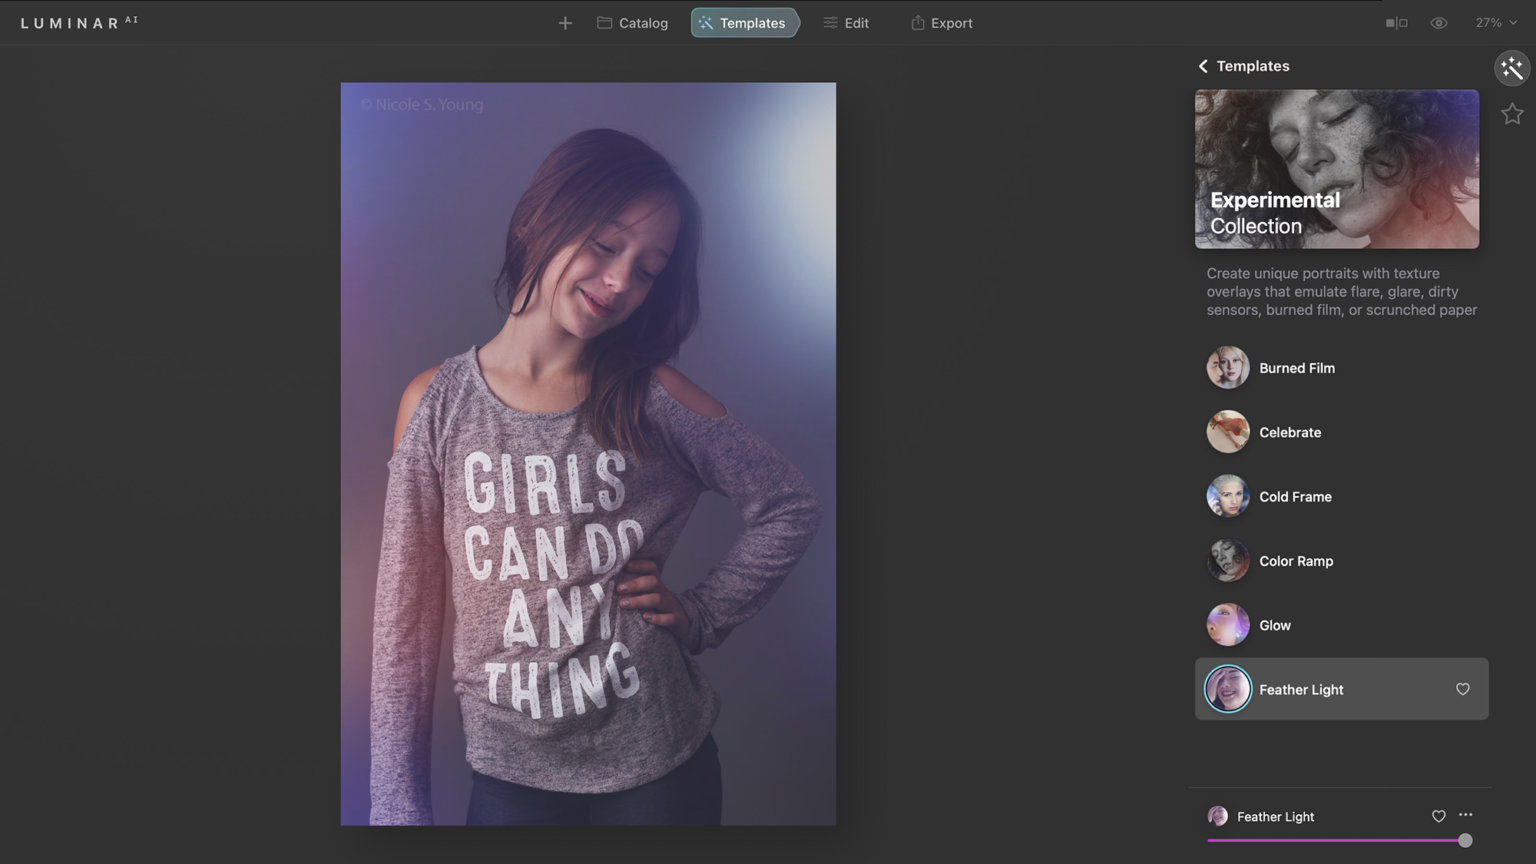Viewport: 1536px width, 864px height.
Task: Click the eye preview icon in toolbar
Action: click(1438, 22)
